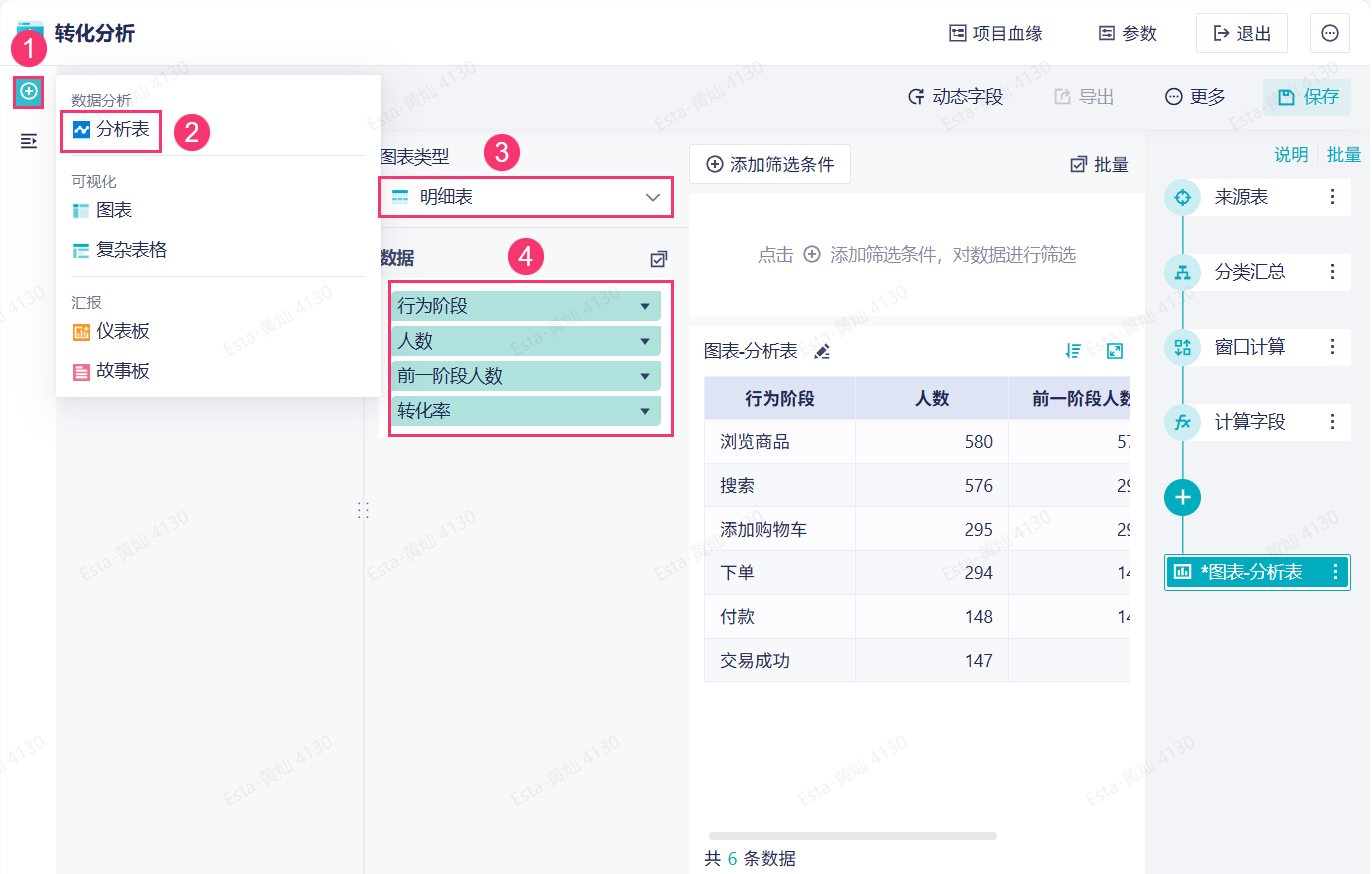Click the collapse panel icon in left sidebar
The height and width of the screenshot is (874, 1372).
pyautogui.click(x=29, y=141)
